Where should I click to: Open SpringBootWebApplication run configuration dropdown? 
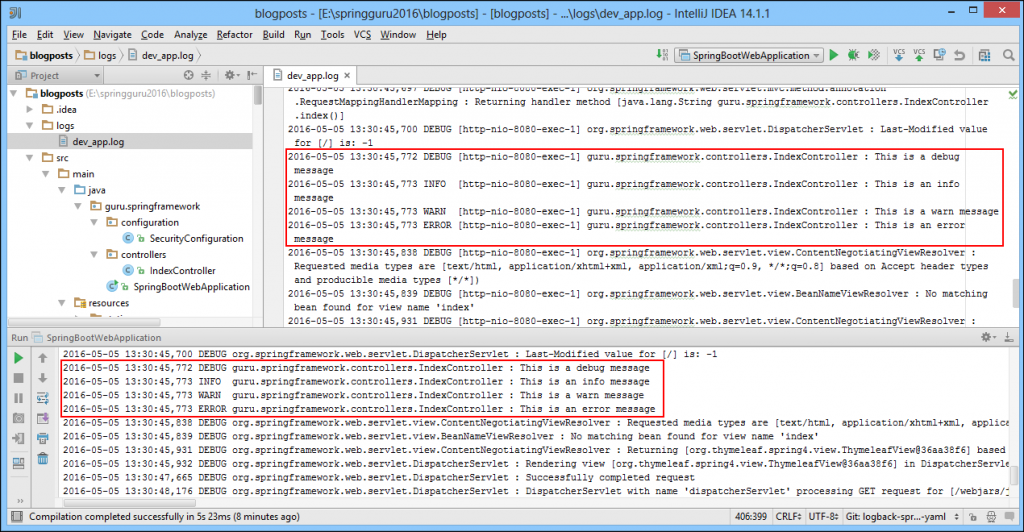(749, 55)
